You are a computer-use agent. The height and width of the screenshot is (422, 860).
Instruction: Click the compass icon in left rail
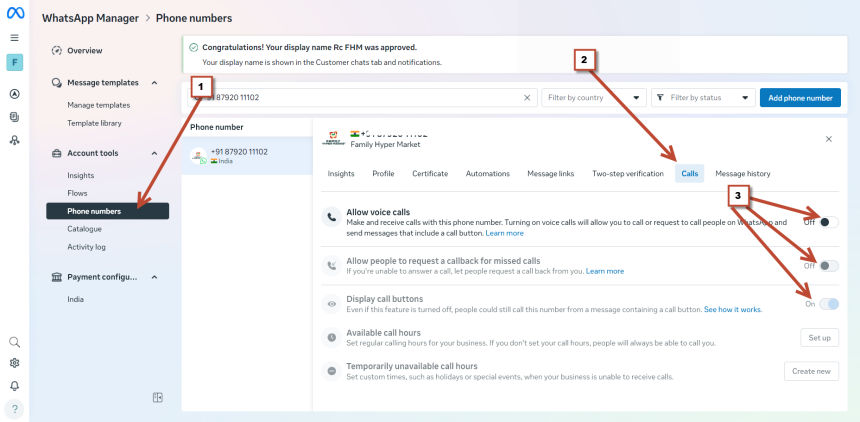(x=15, y=94)
